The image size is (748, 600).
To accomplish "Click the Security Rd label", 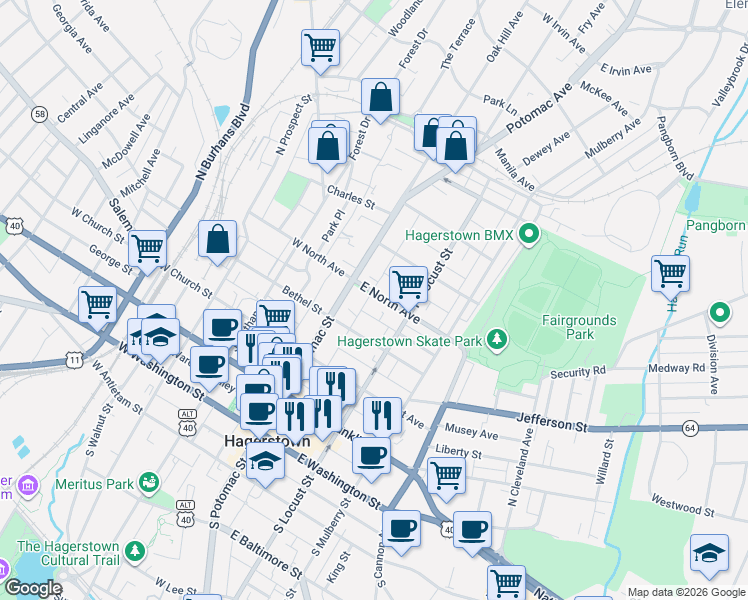I will point(578,372).
